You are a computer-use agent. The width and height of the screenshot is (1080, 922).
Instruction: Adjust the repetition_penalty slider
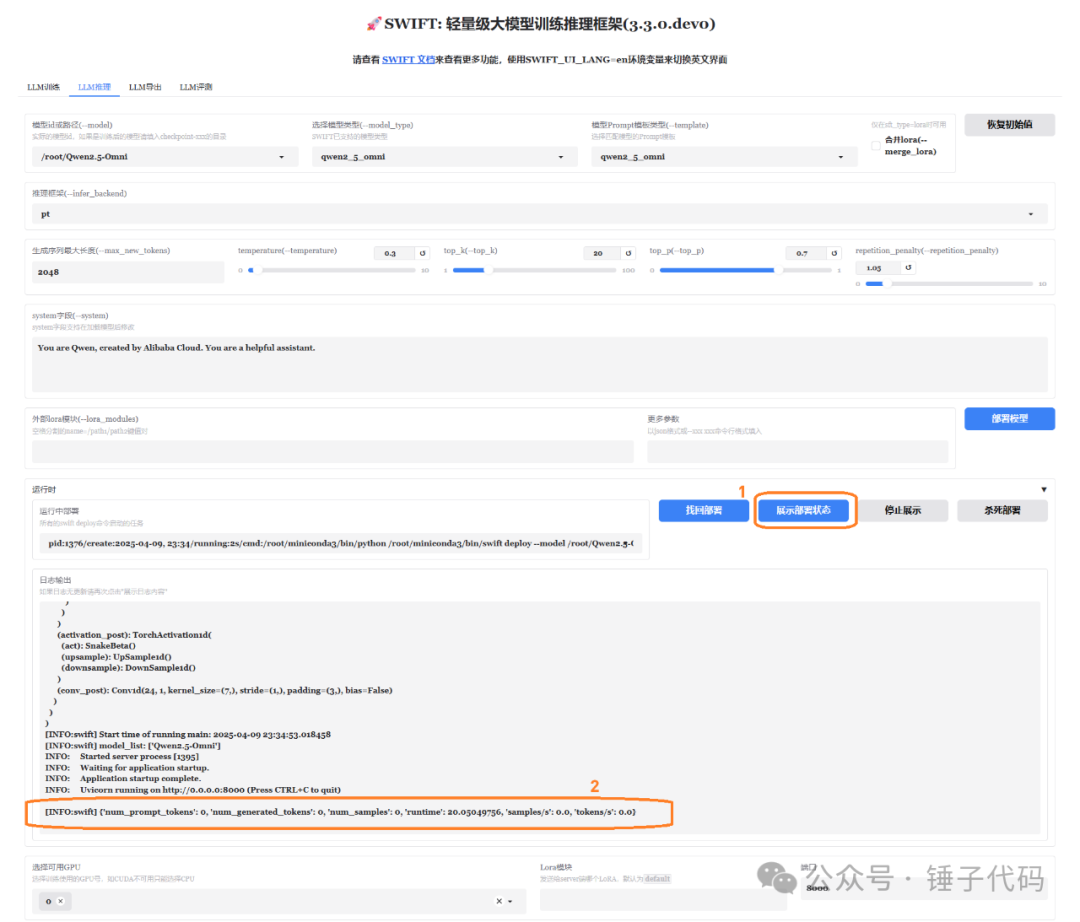click(949, 284)
